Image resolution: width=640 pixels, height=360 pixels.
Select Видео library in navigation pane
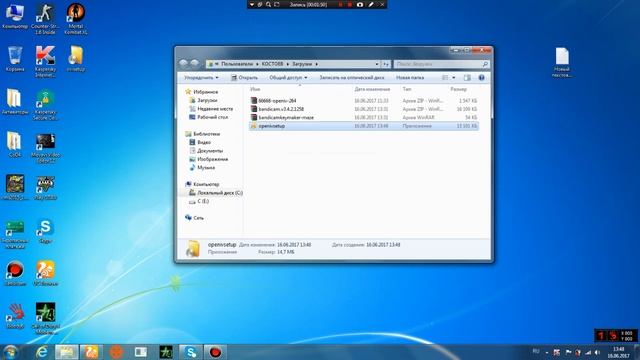(204, 142)
